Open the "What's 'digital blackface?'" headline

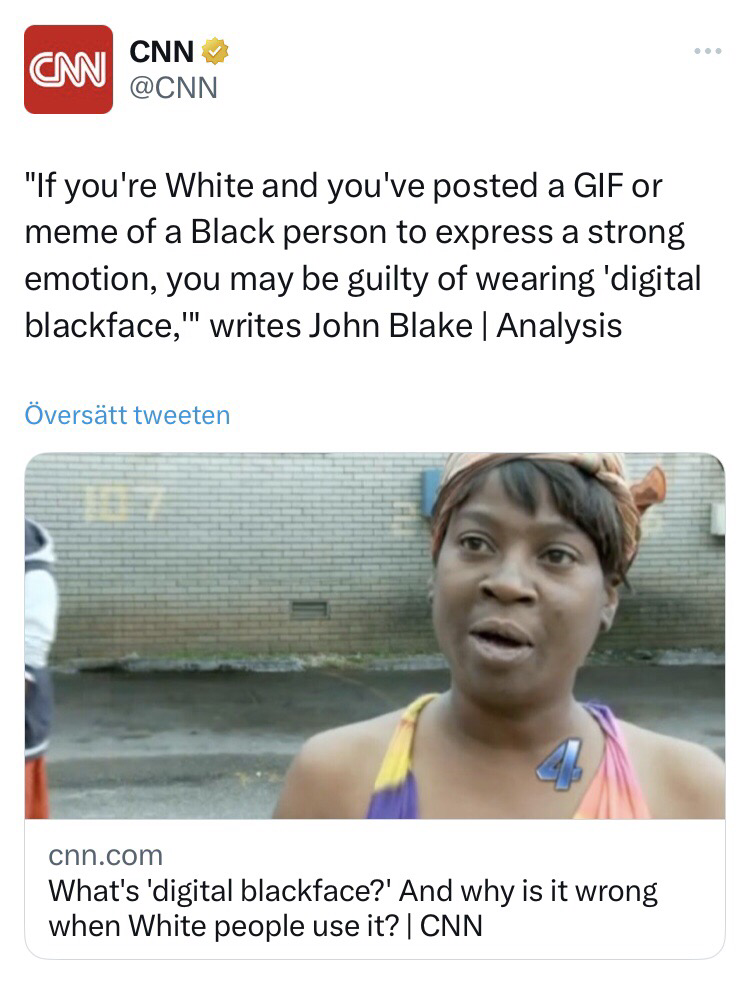tap(353, 891)
